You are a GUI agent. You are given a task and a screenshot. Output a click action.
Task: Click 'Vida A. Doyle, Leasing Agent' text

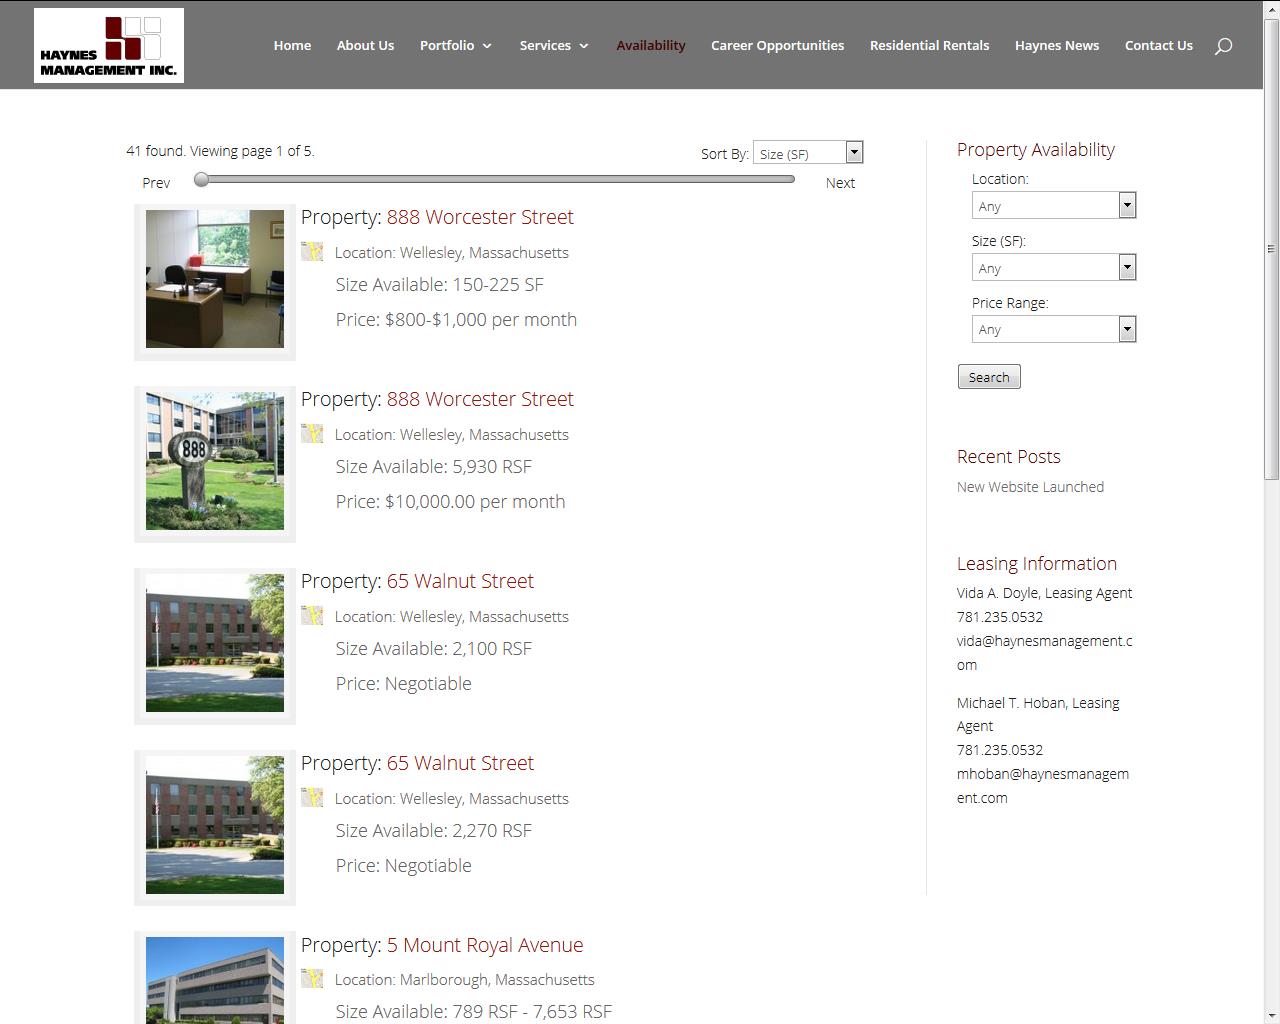pyautogui.click(x=1044, y=592)
